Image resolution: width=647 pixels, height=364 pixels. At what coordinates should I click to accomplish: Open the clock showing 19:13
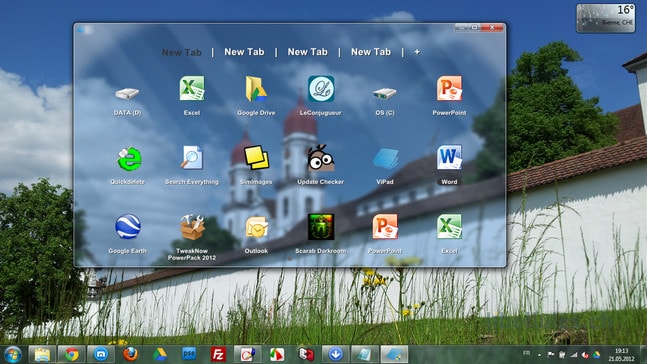click(x=621, y=355)
